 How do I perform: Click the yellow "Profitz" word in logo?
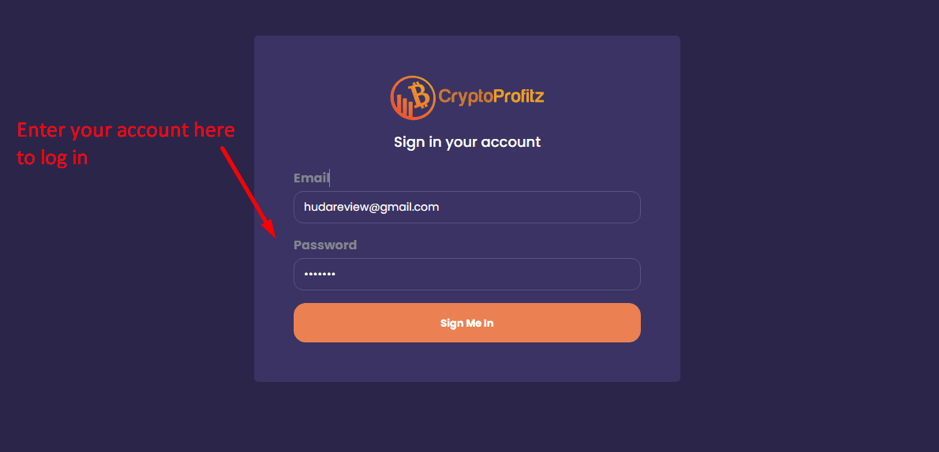[518, 96]
